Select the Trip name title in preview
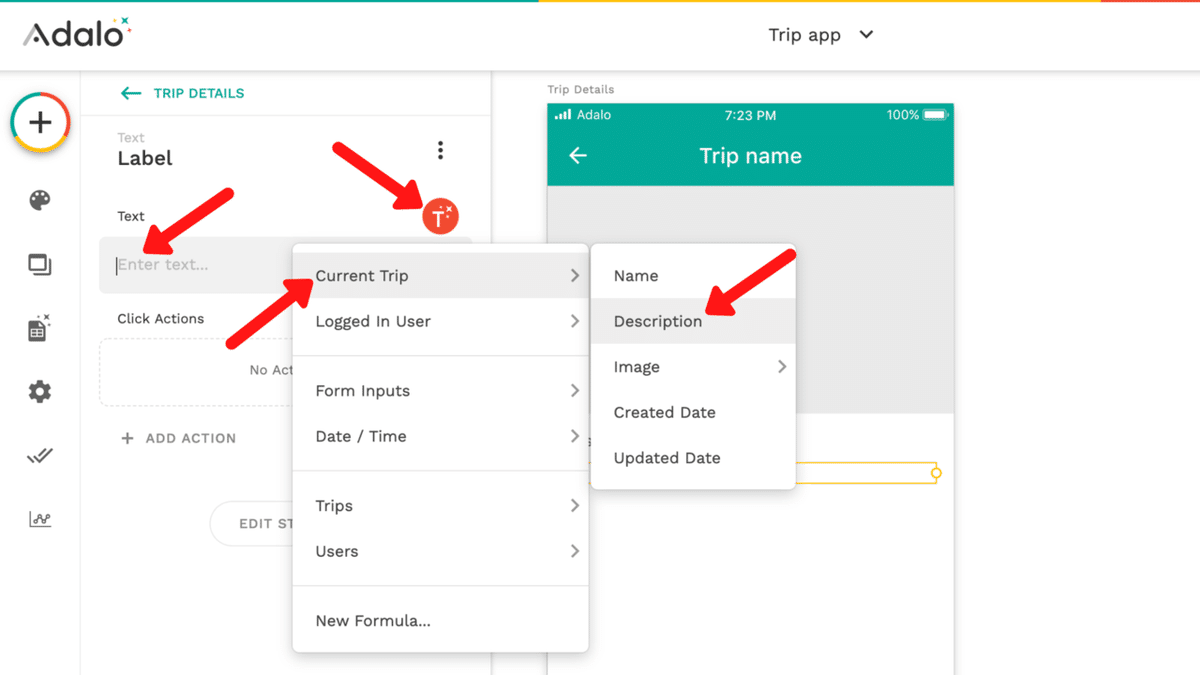 click(x=750, y=156)
